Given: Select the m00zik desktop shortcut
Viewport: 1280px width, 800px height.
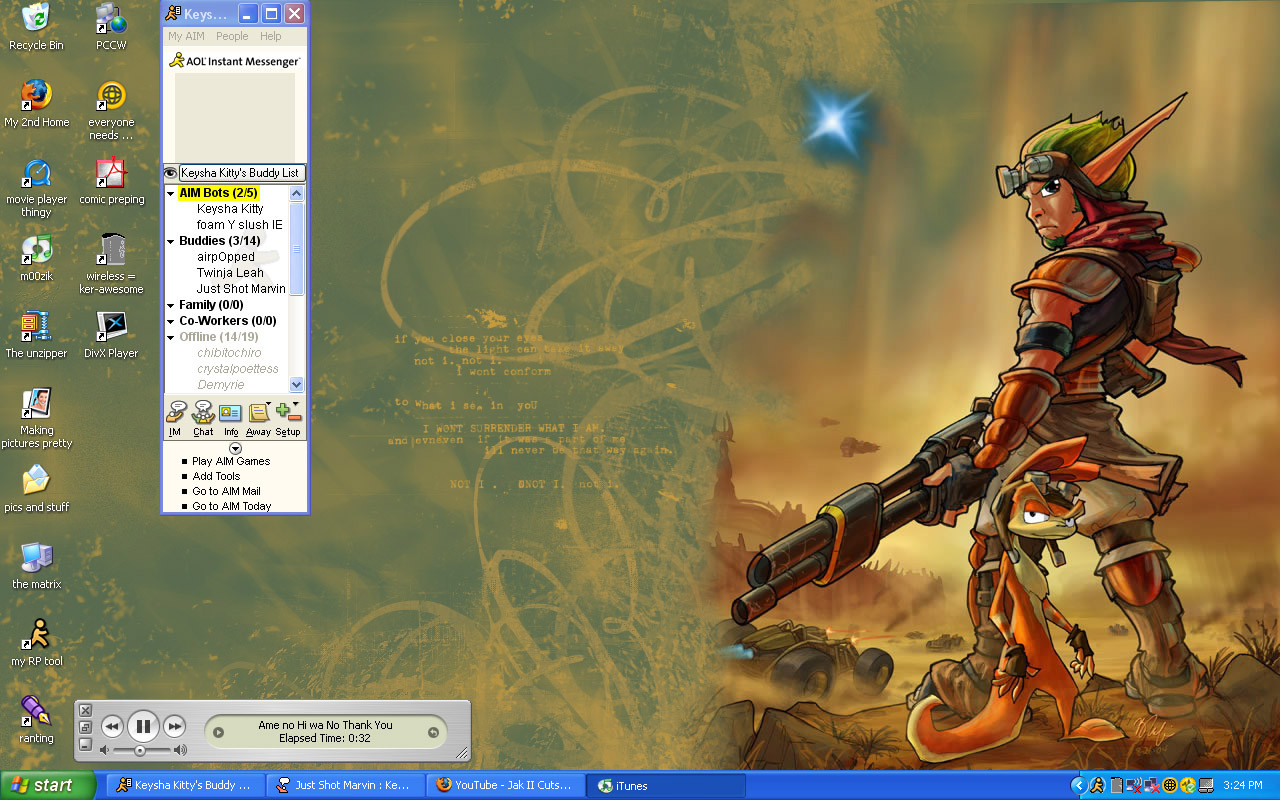Looking at the screenshot, I should click(x=36, y=258).
